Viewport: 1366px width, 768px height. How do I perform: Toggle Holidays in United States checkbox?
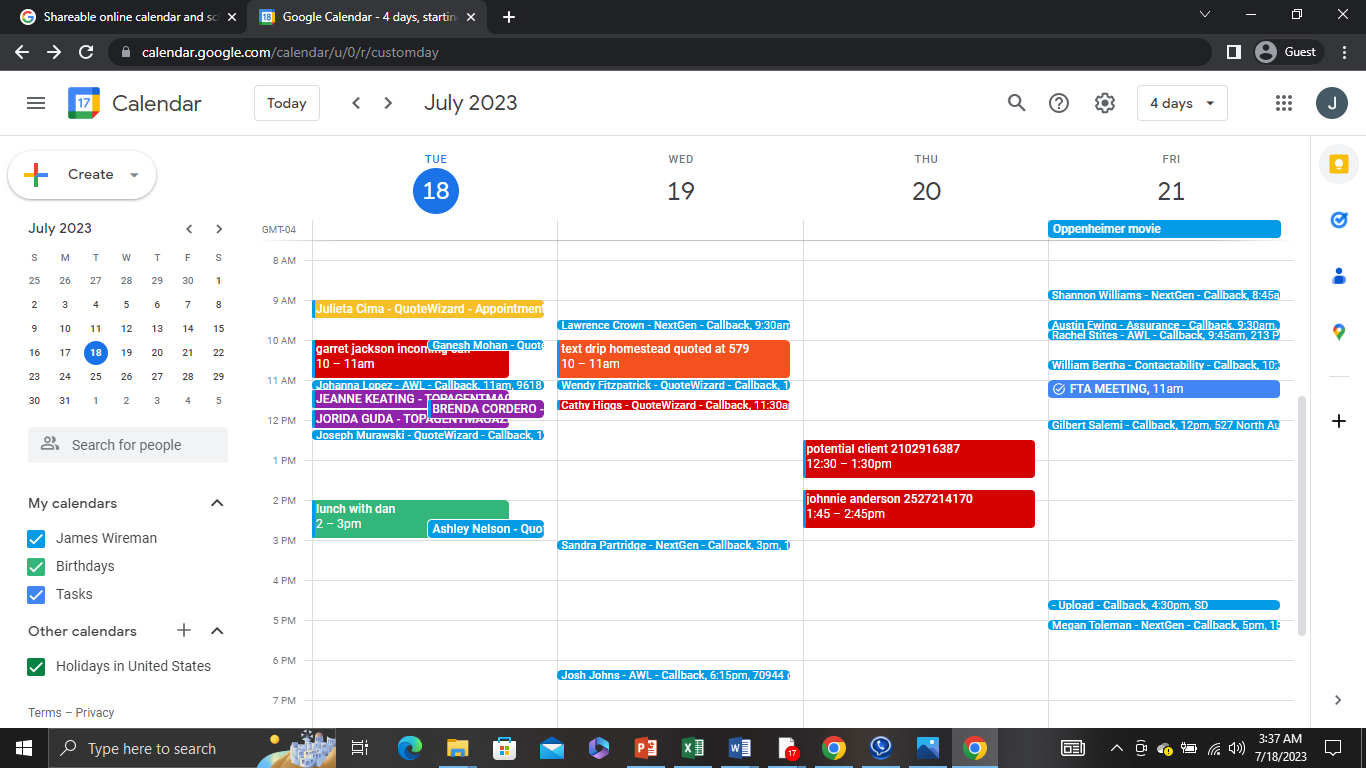tap(36, 666)
